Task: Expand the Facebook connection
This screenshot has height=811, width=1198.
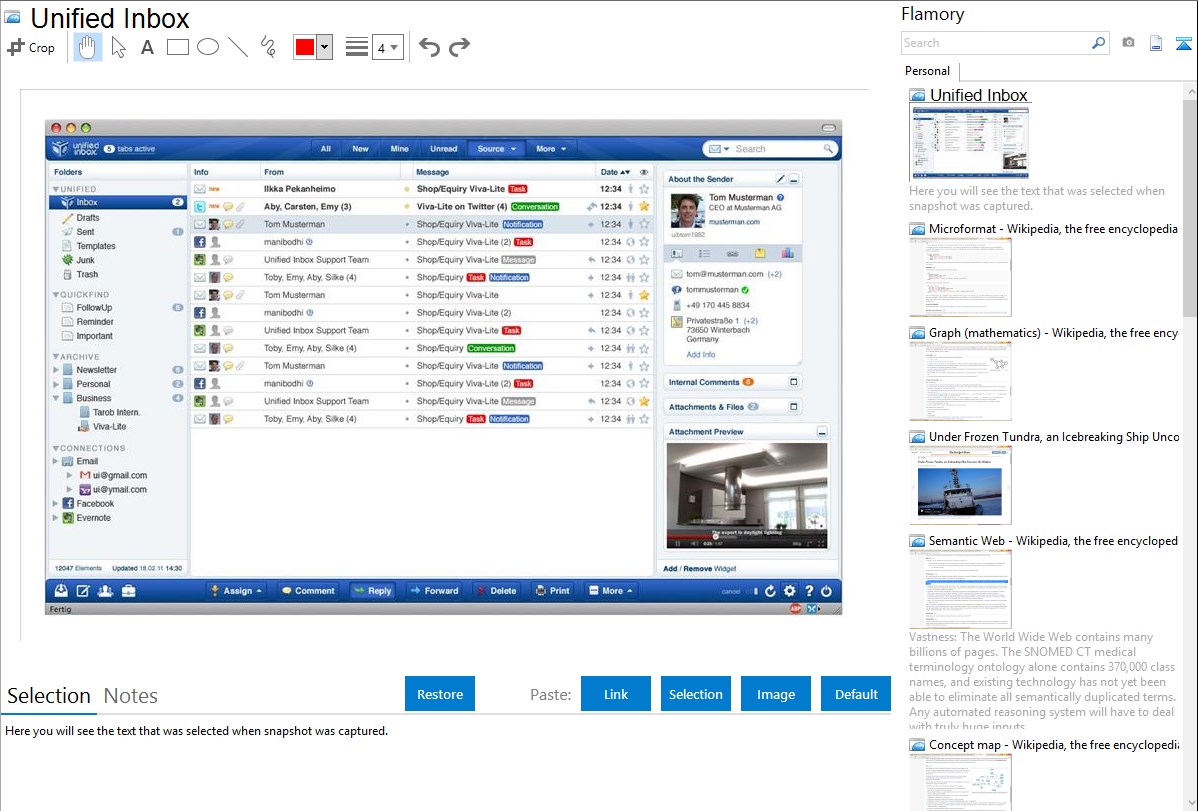Action: [x=55, y=504]
